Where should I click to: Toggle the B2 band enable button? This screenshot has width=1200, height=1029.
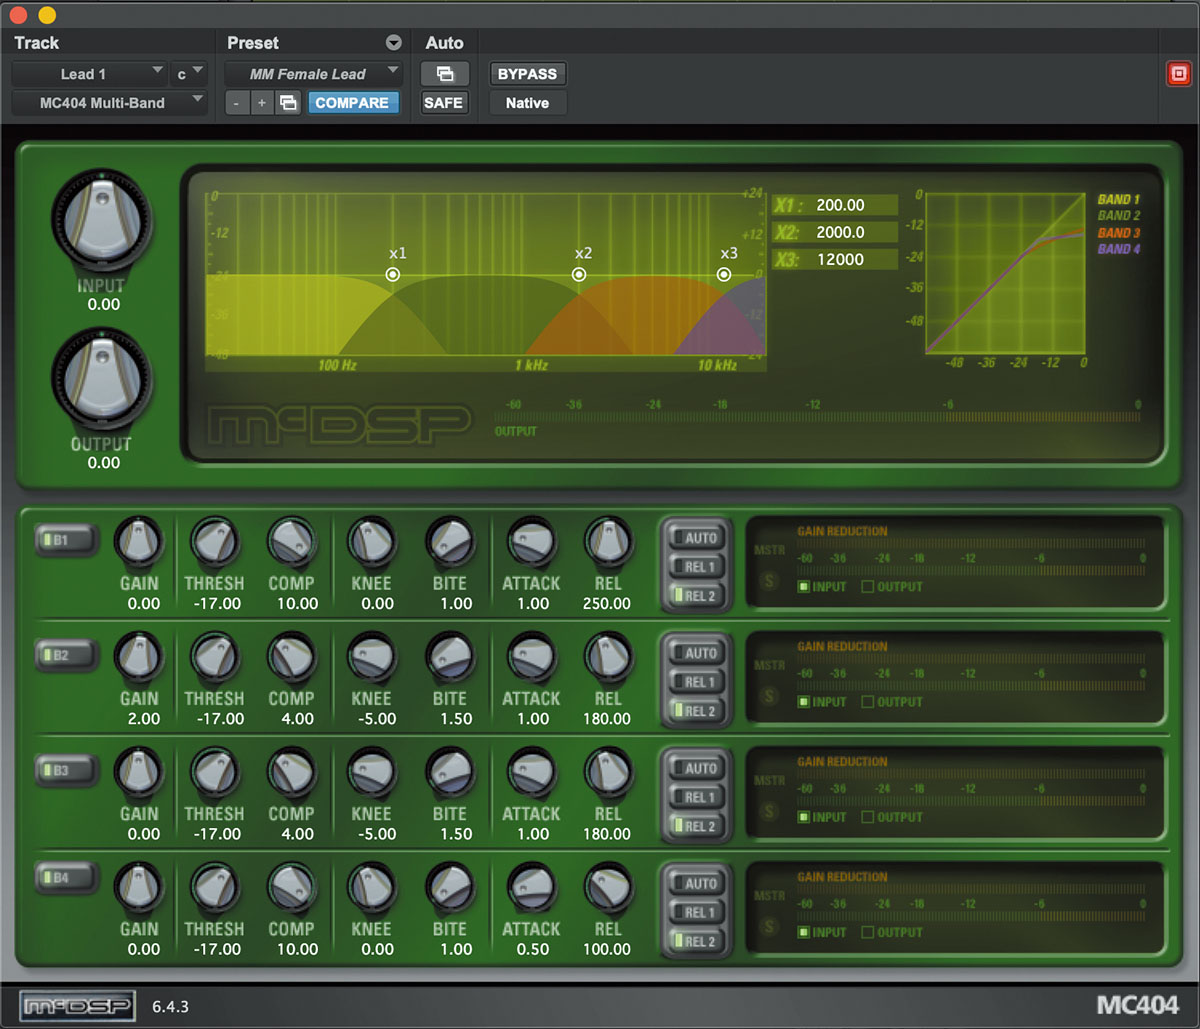pyautogui.click(x=66, y=655)
